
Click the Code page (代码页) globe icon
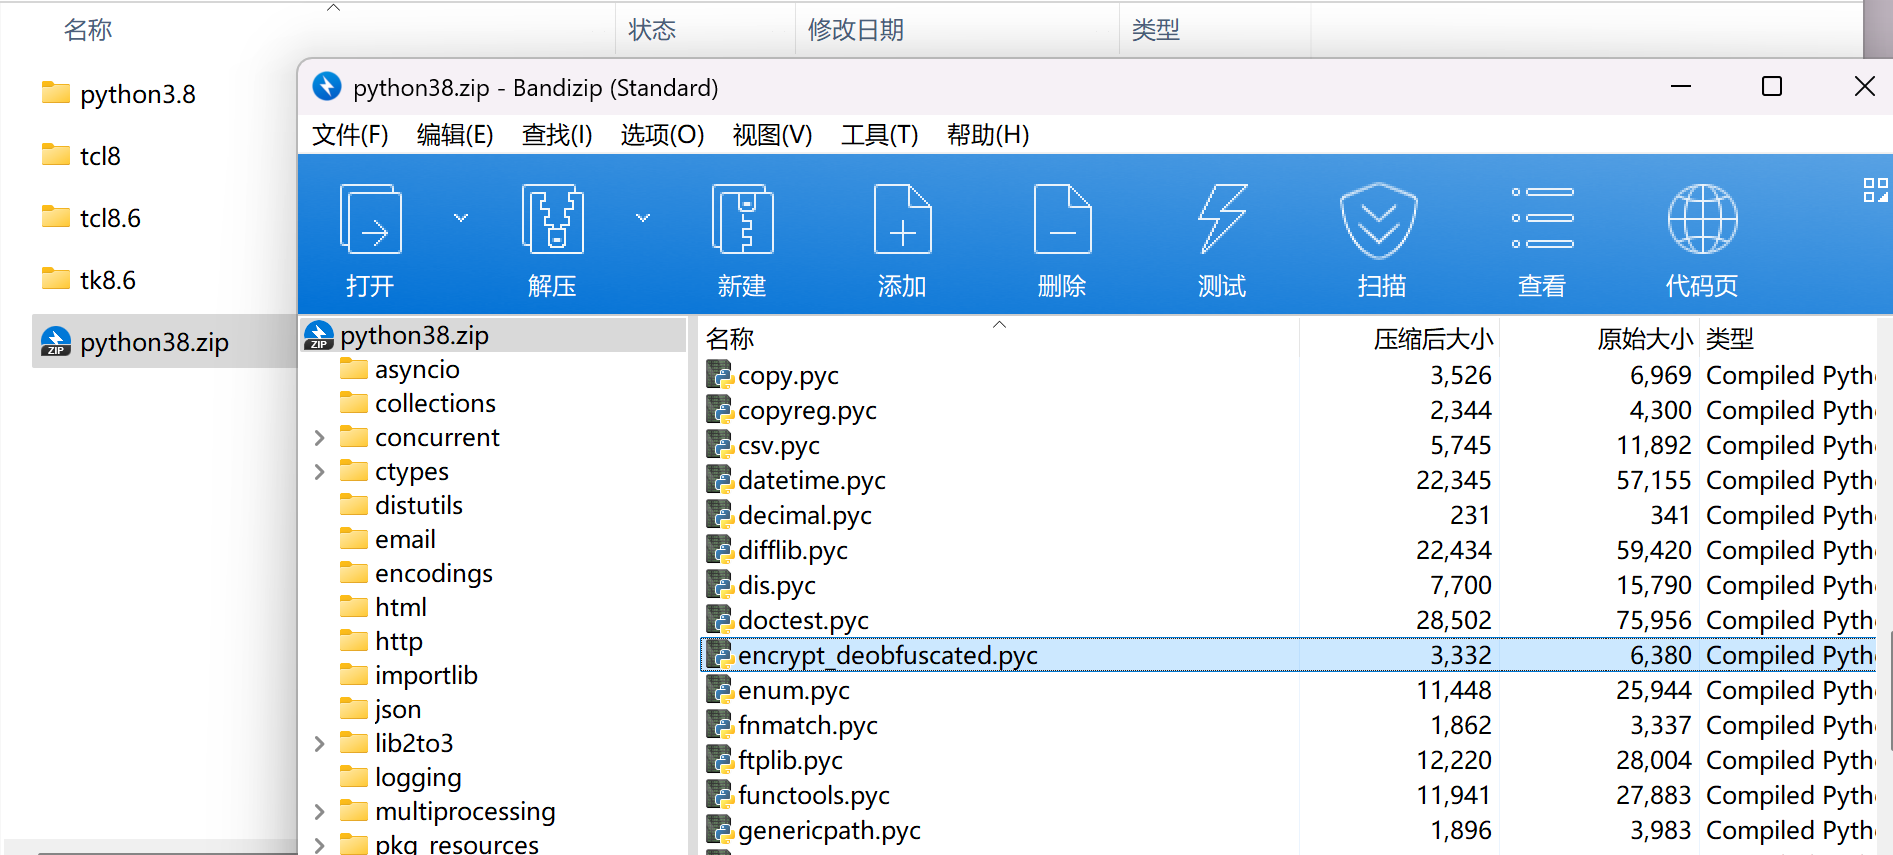coord(1702,219)
